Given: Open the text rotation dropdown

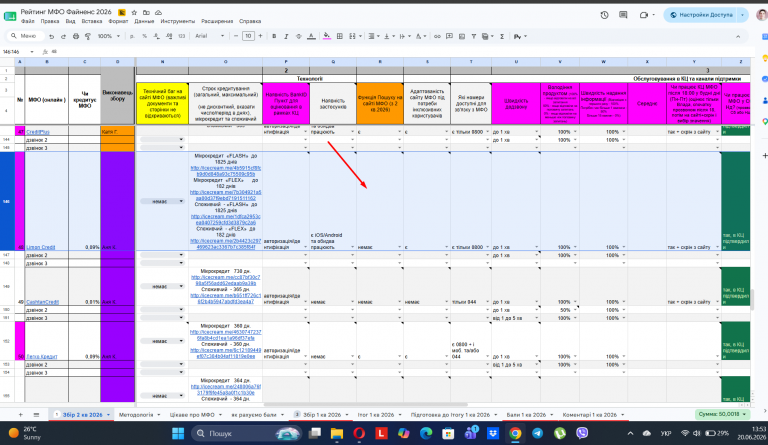Looking at the screenshot, I should pos(420,36).
